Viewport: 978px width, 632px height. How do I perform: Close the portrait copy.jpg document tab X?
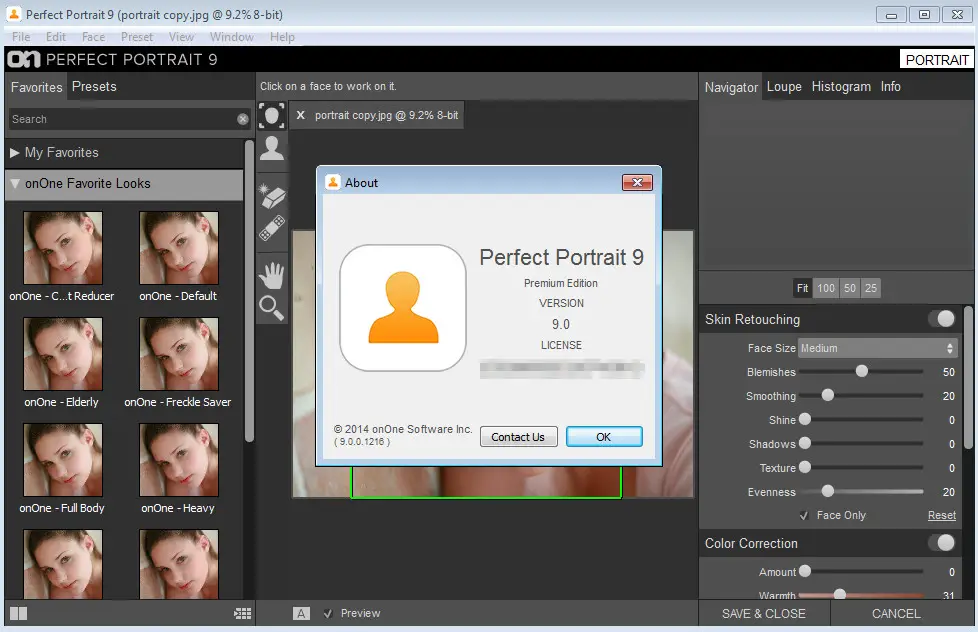(x=301, y=115)
